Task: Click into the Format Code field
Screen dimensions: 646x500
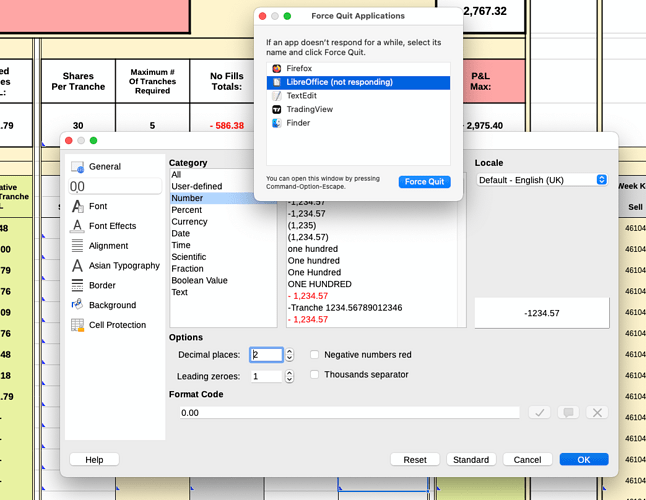Action: pos(349,413)
